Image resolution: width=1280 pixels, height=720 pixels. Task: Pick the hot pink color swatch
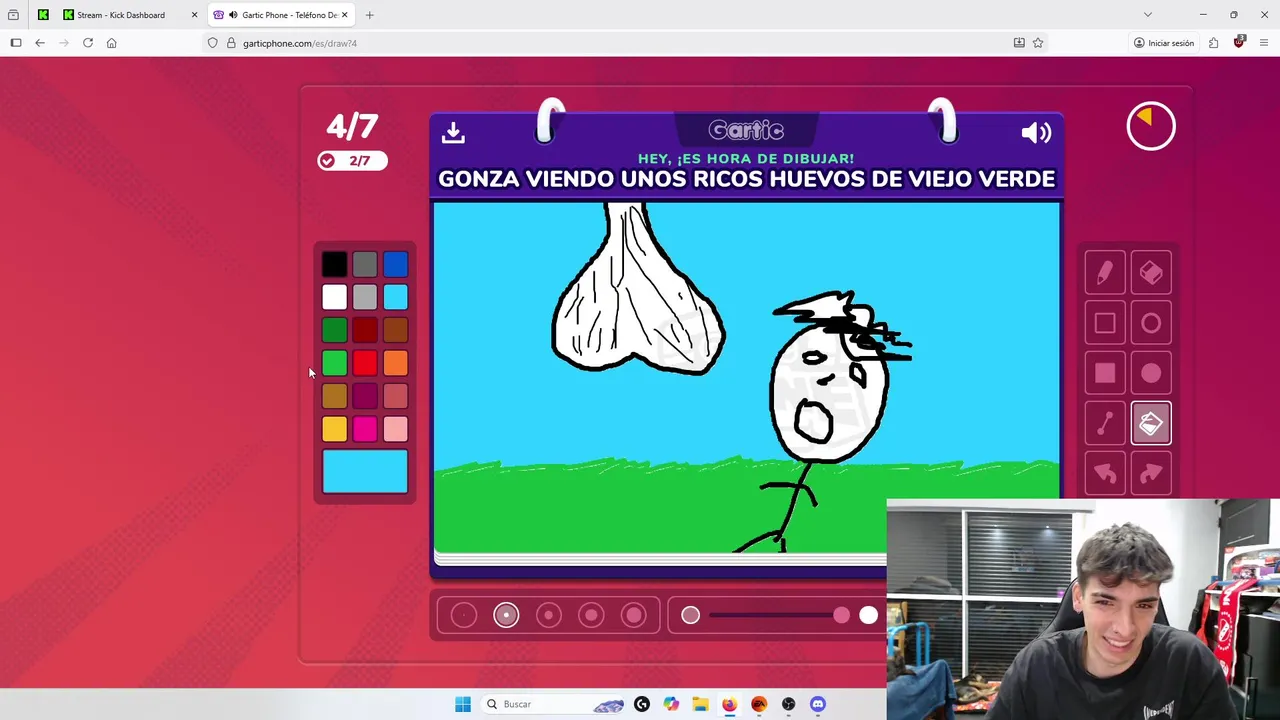(365, 429)
